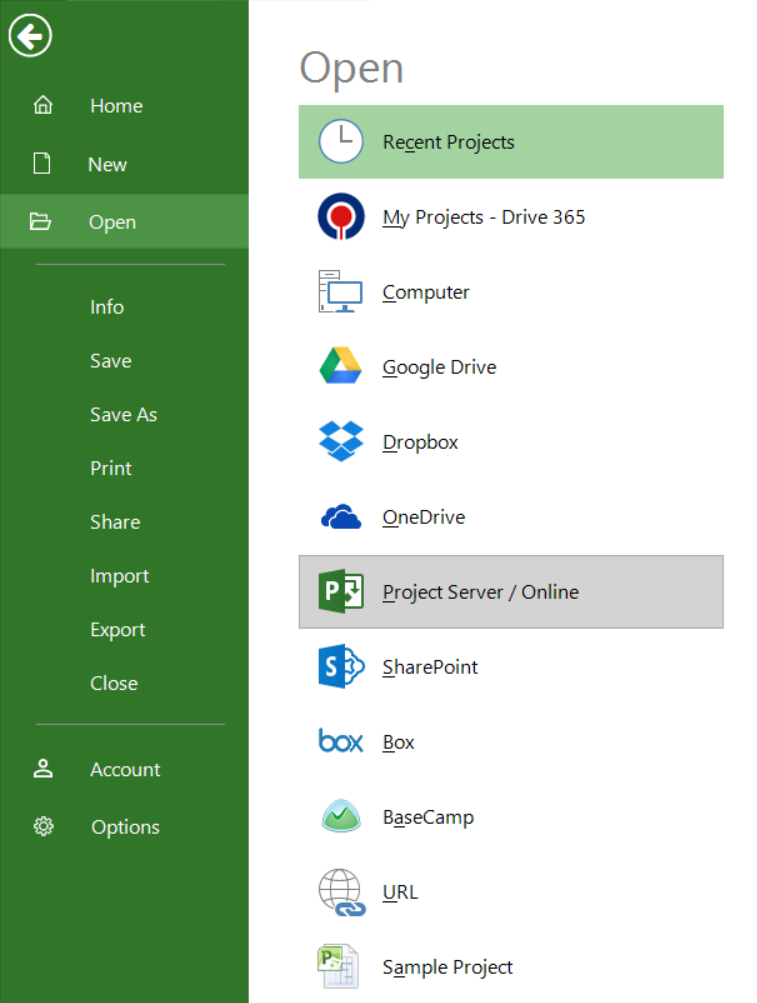Open the Export options
The height and width of the screenshot is (1003, 757).
(x=117, y=630)
